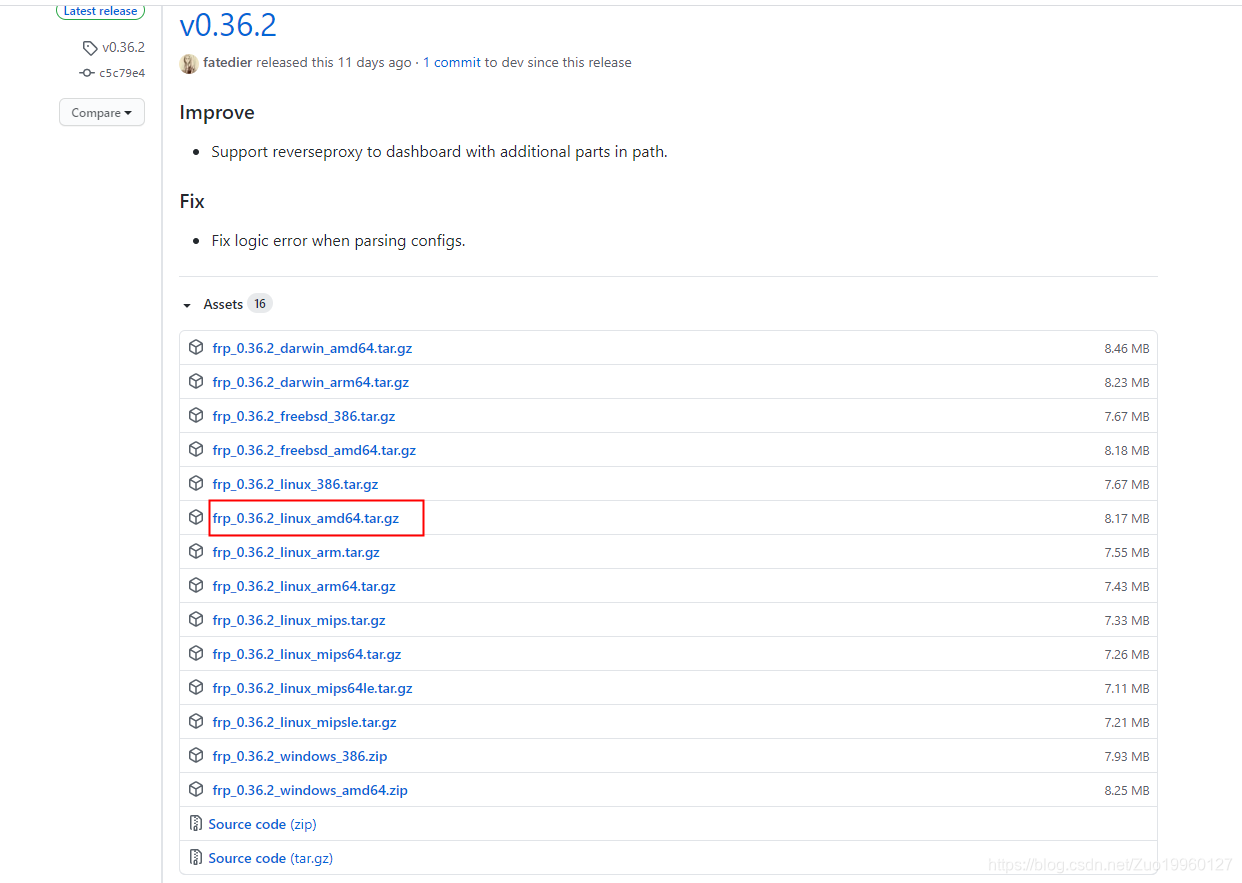Open the Compare dropdown
Screen dimensions: 1242x883
click(102, 113)
